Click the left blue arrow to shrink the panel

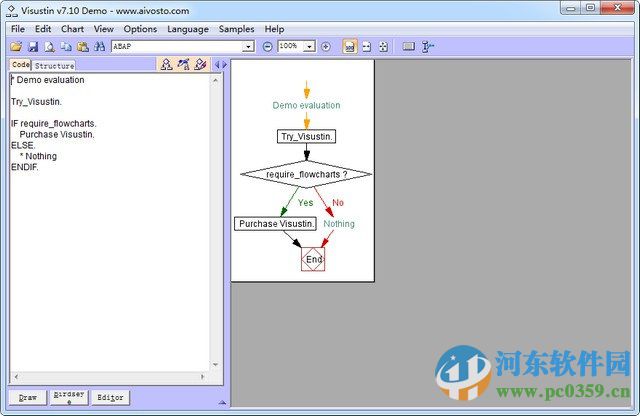(217, 65)
